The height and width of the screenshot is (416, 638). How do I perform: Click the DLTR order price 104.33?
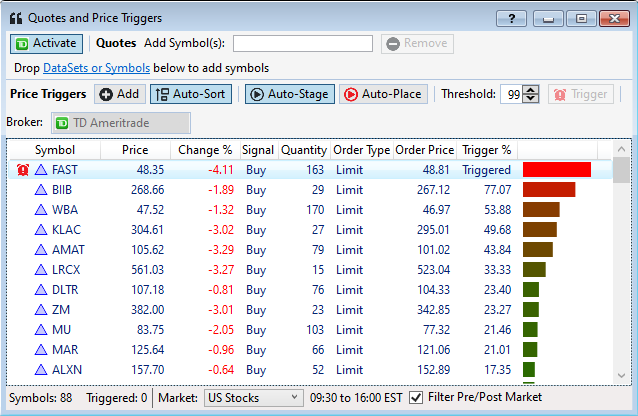(433, 290)
